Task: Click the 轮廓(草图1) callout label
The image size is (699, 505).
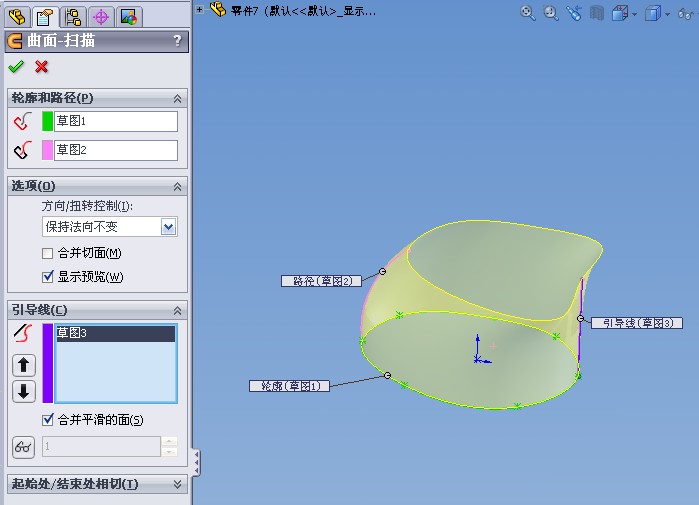Action: click(289, 386)
